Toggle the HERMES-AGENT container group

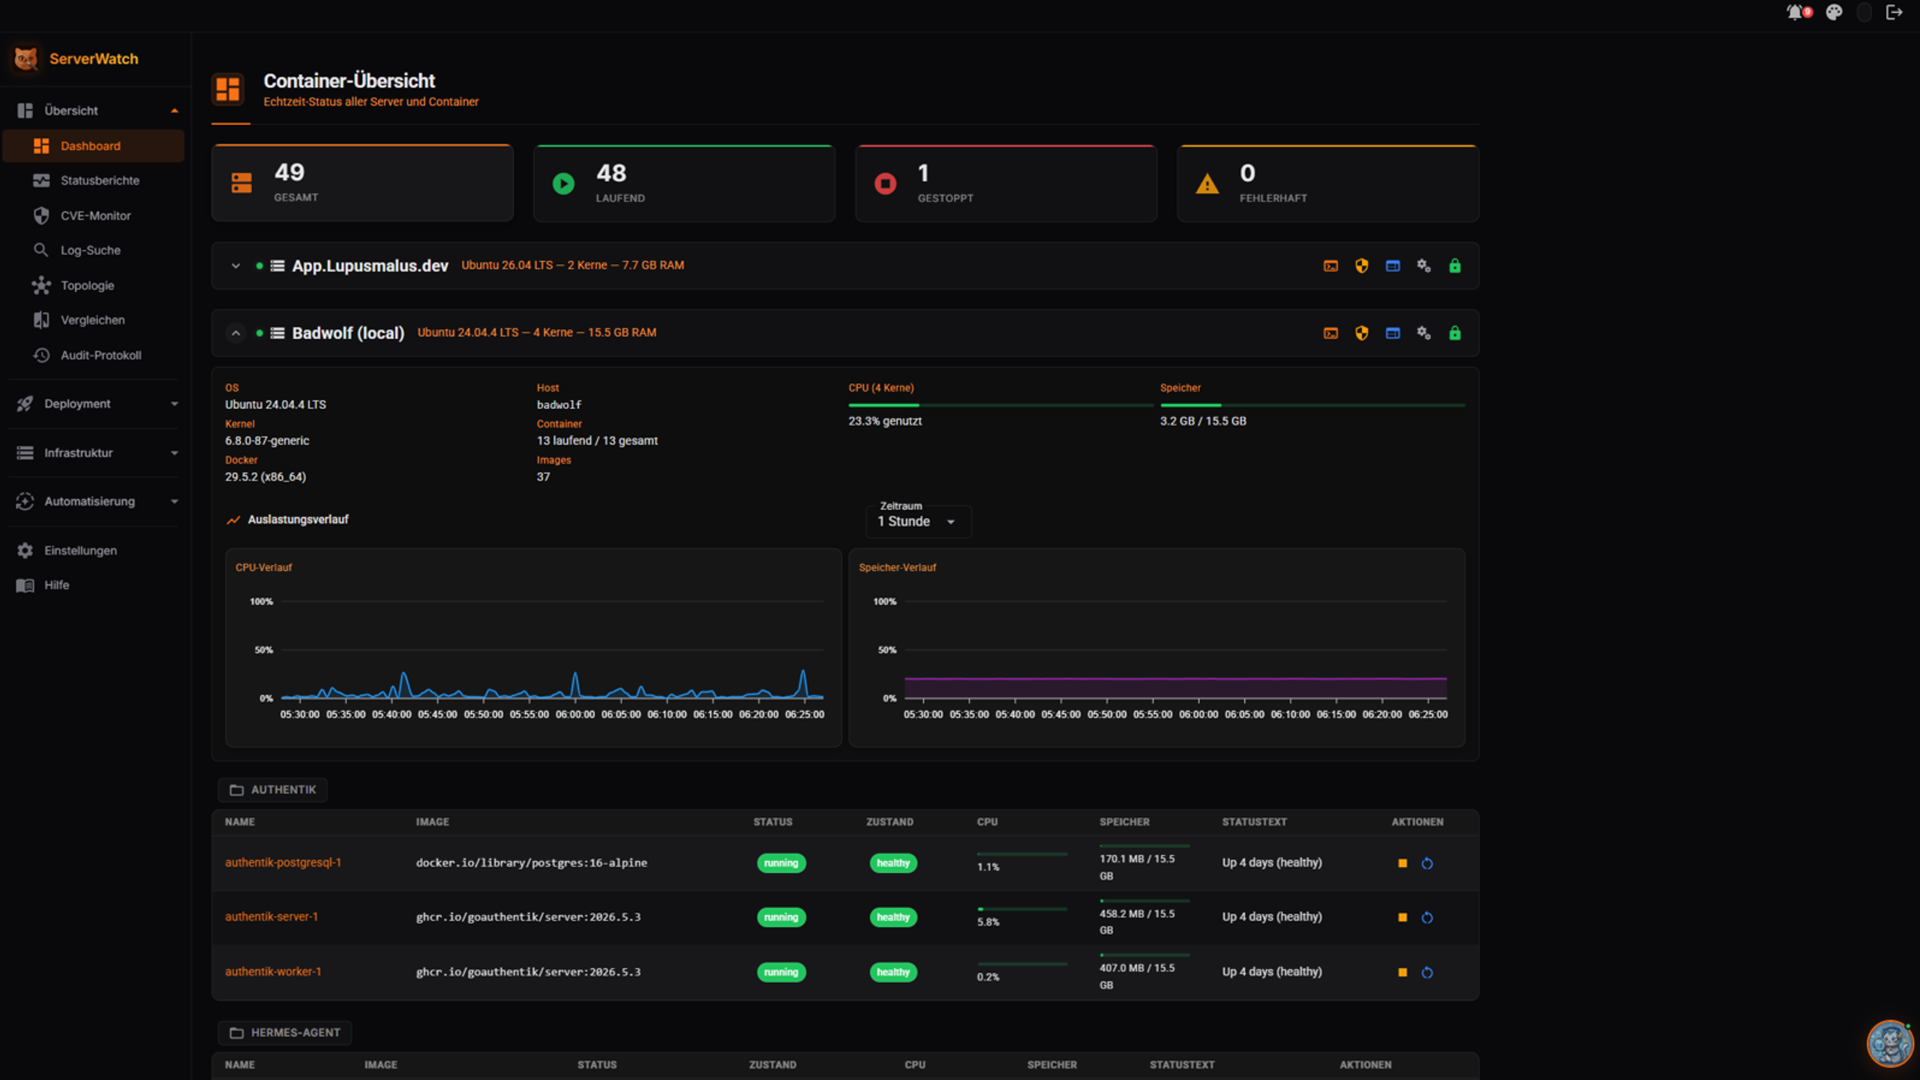coord(284,1033)
